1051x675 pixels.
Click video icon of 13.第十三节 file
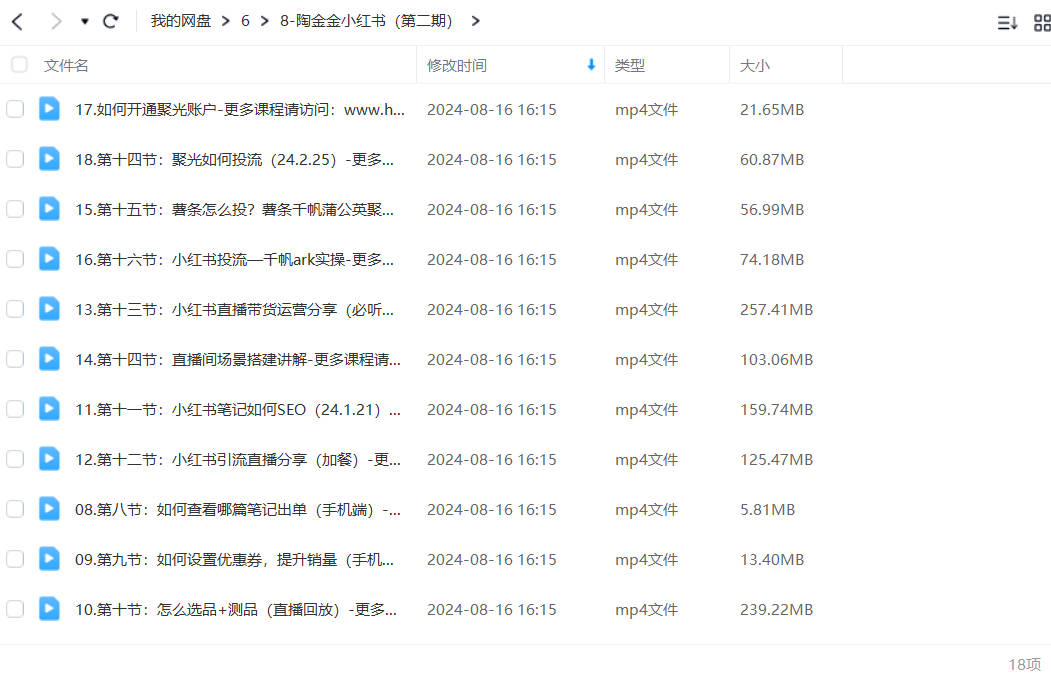click(49, 308)
